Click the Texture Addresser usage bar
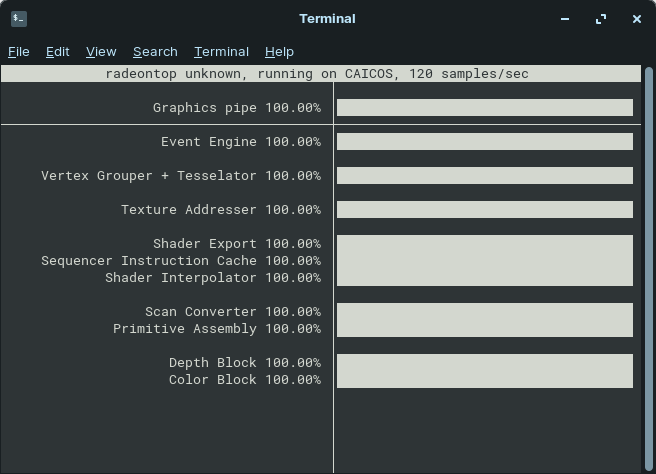The image size is (656, 474). coord(484,210)
